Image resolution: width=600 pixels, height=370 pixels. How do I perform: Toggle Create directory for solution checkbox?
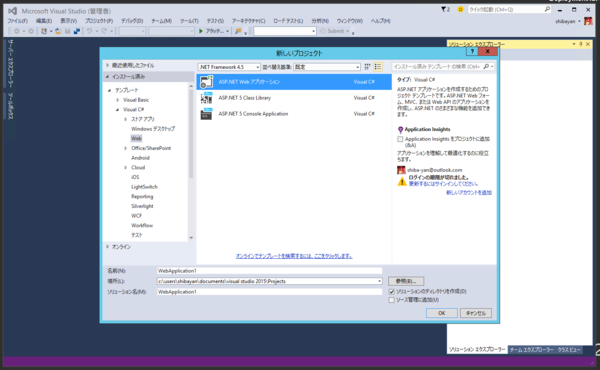click(x=391, y=292)
